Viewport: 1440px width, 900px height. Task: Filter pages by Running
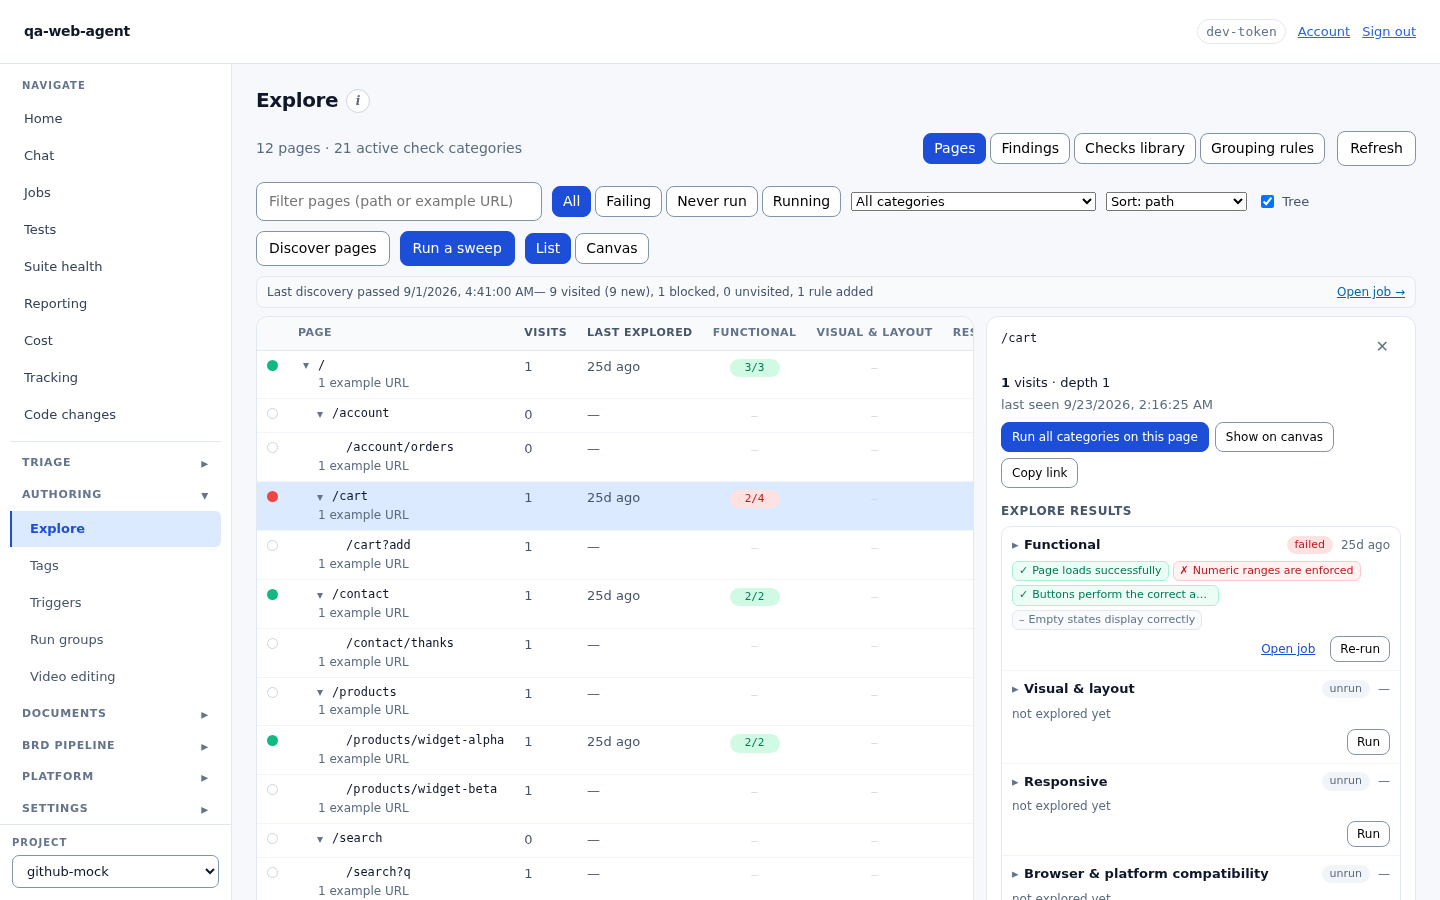pyautogui.click(x=801, y=201)
